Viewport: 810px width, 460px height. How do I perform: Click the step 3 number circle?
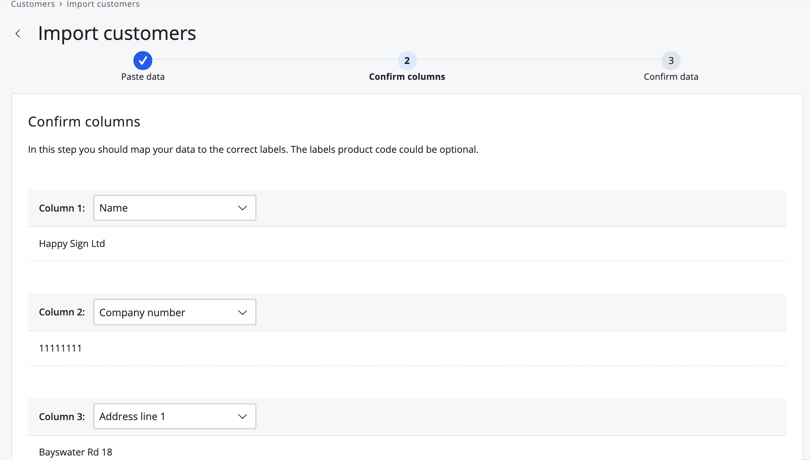(671, 61)
